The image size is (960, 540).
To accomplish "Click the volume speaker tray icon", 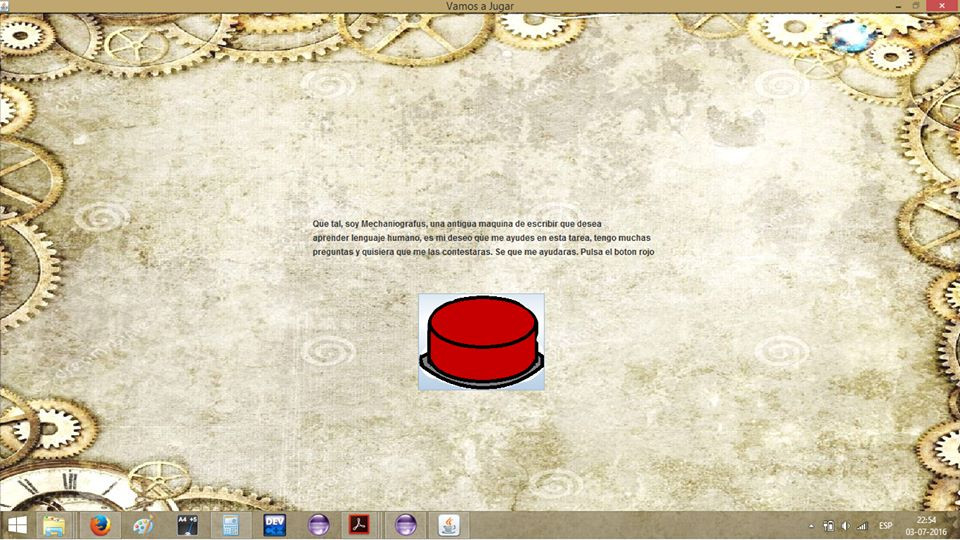I will point(846,526).
